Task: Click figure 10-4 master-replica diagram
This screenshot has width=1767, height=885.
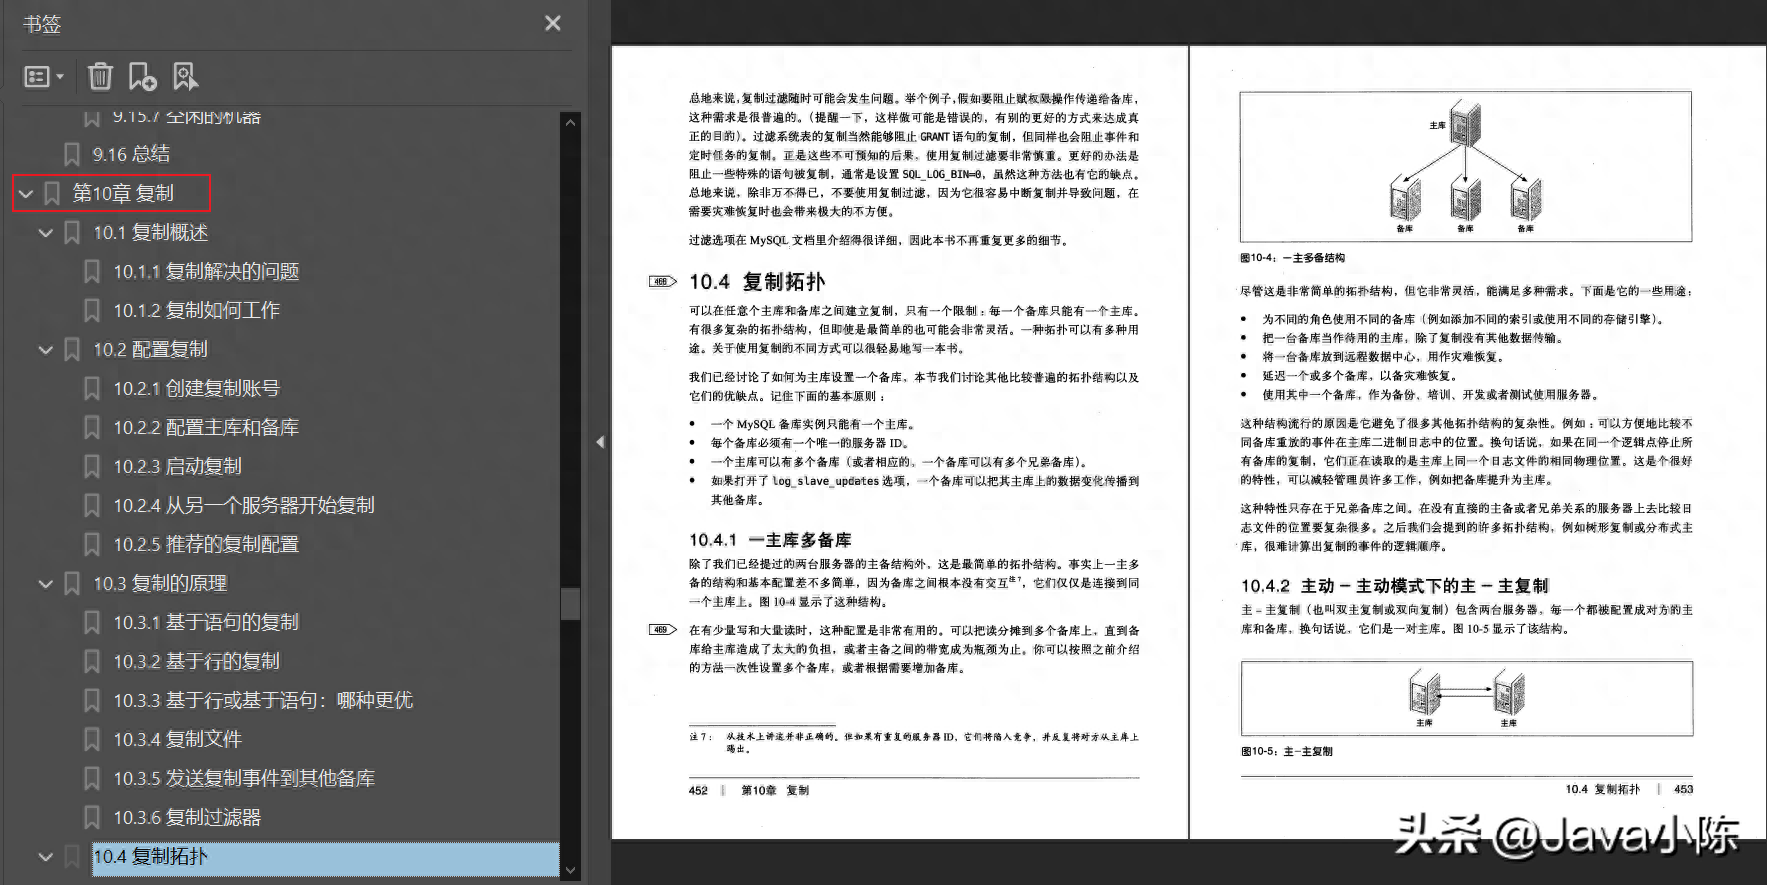Action: click(1466, 167)
